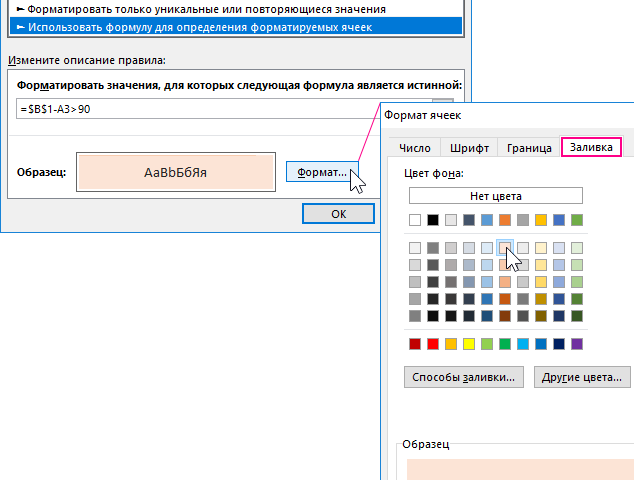This screenshot has height=480, width=634.
Task: Pick orange swatch in top color row
Action: point(505,220)
